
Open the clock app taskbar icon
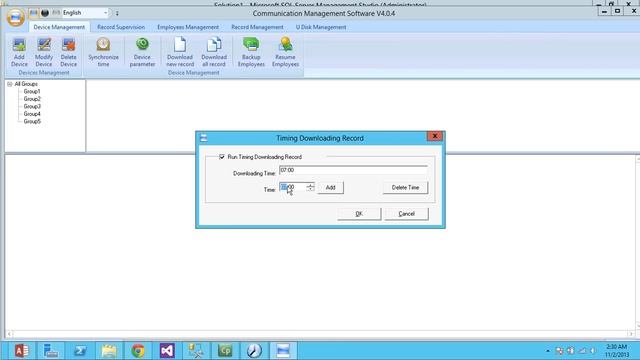pos(254,351)
